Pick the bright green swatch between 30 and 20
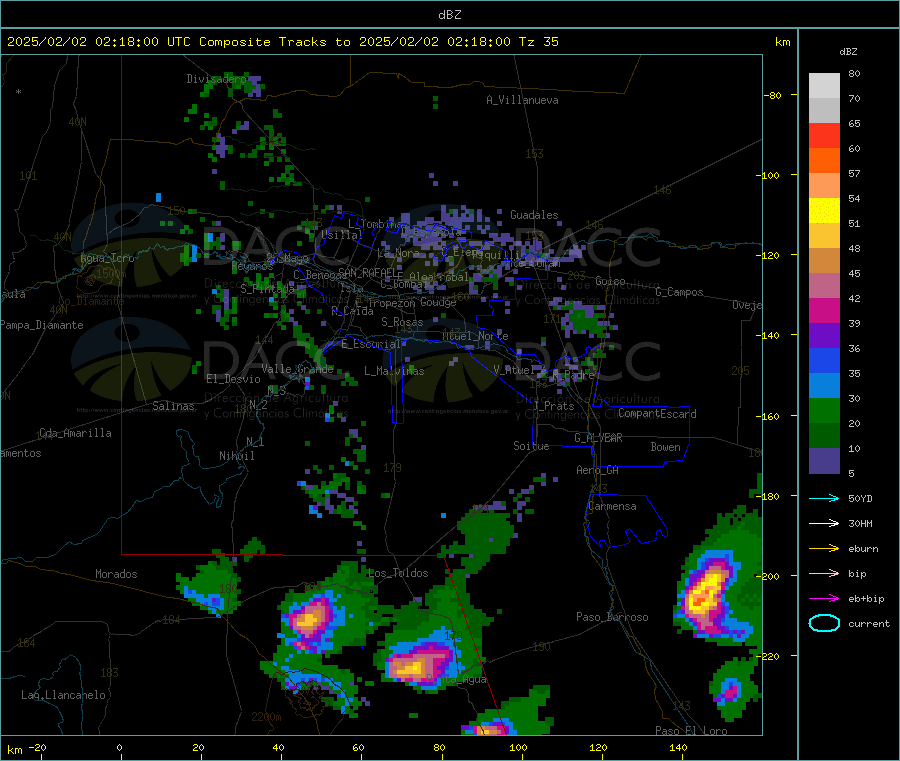Viewport: 900px width, 761px height. point(824,410)
